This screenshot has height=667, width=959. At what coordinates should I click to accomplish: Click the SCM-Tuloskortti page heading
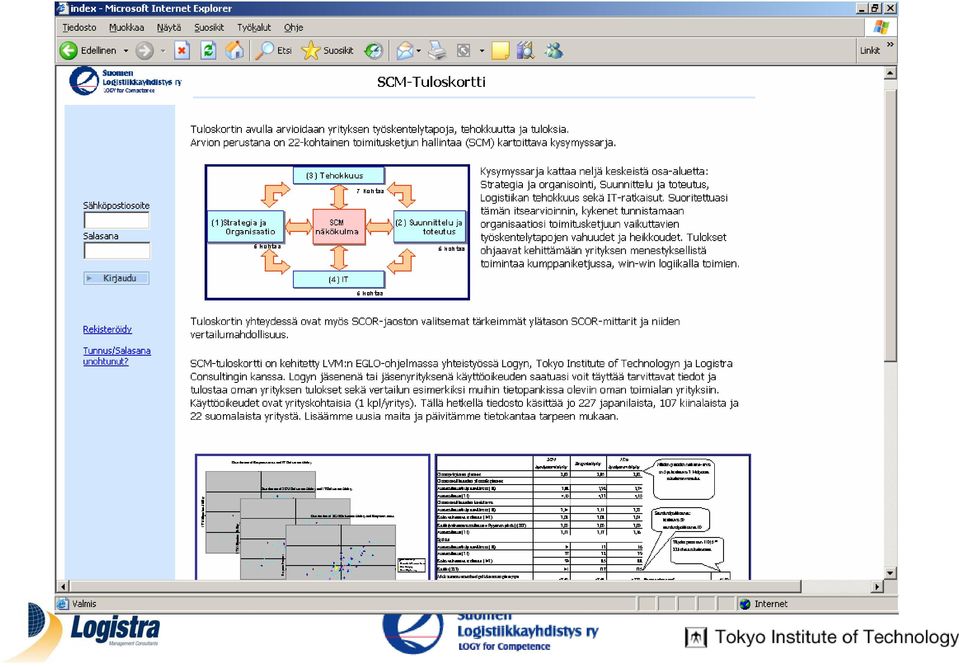coord(431,82)
